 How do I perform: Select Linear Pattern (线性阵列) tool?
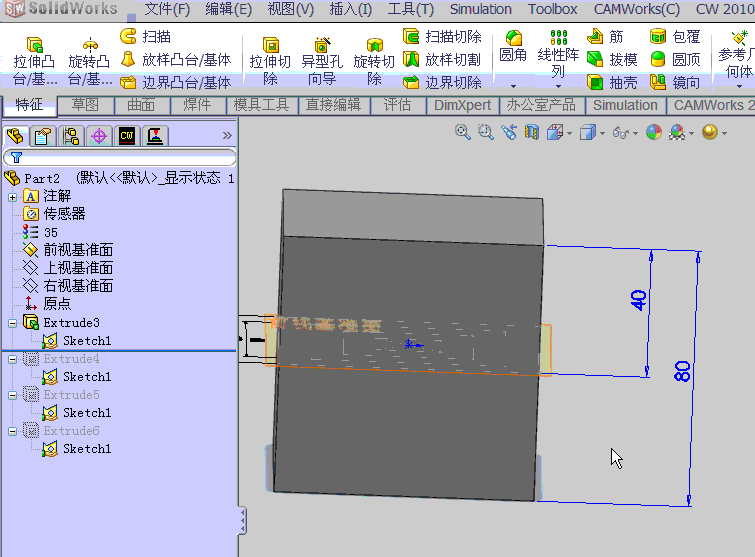(x=558, y=54)
